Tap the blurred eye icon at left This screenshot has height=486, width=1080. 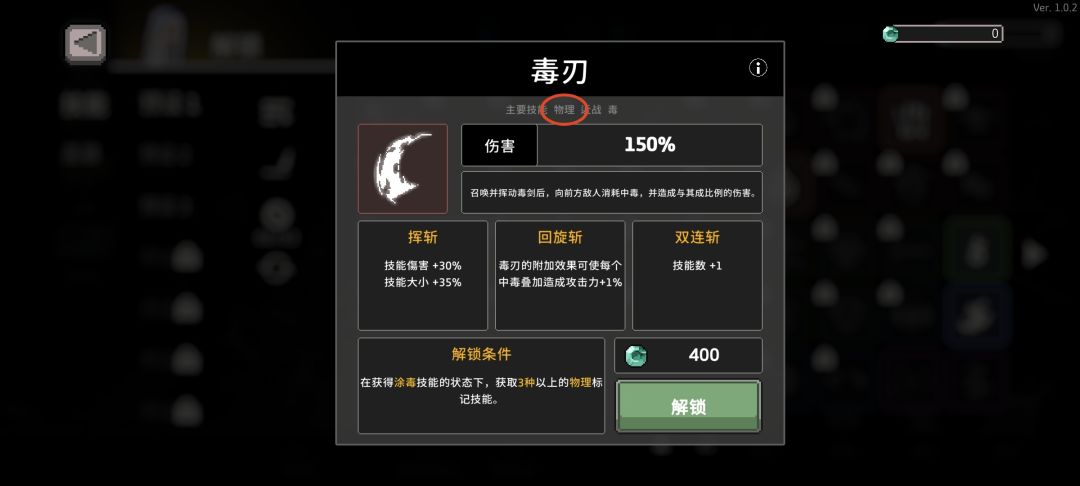point(276,269)
